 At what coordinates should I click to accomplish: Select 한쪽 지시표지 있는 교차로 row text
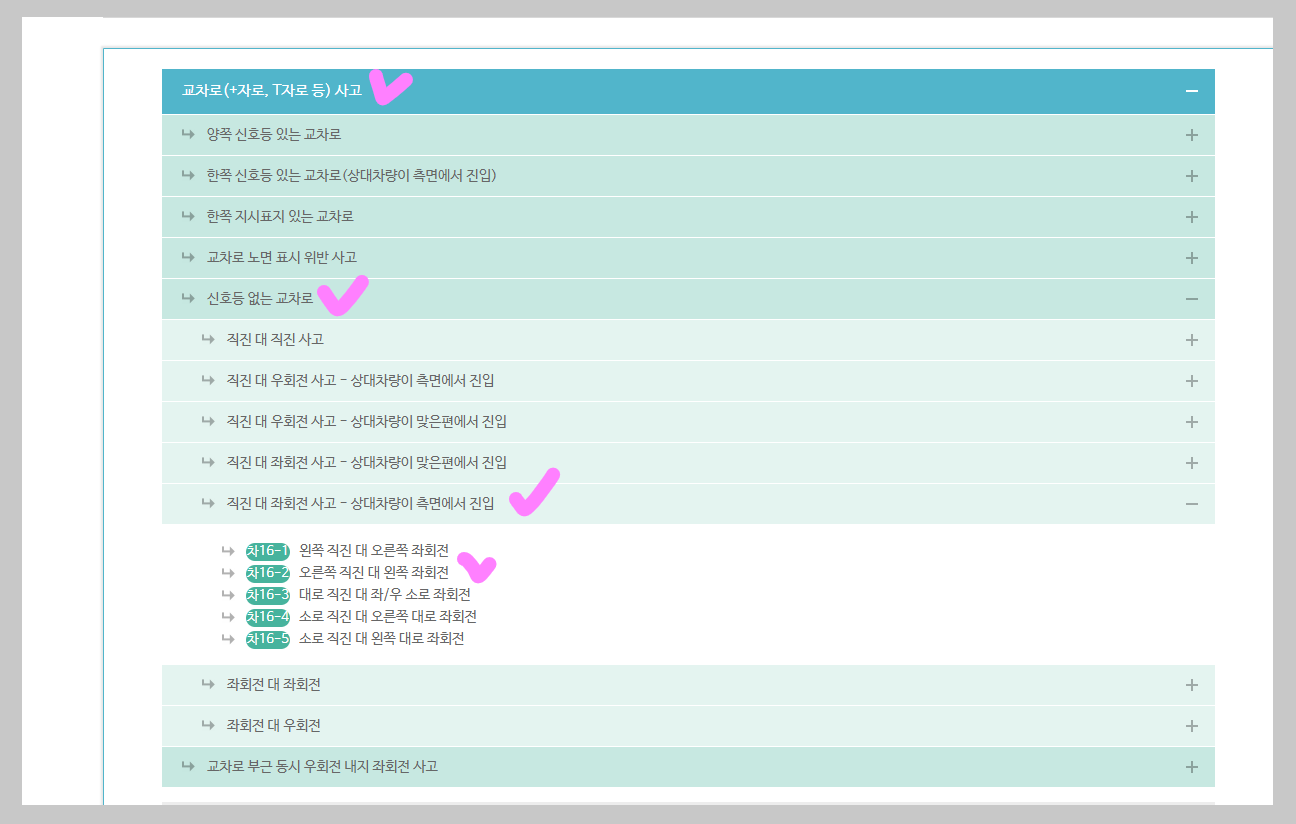pyautogui.click(x=280, y=216)
